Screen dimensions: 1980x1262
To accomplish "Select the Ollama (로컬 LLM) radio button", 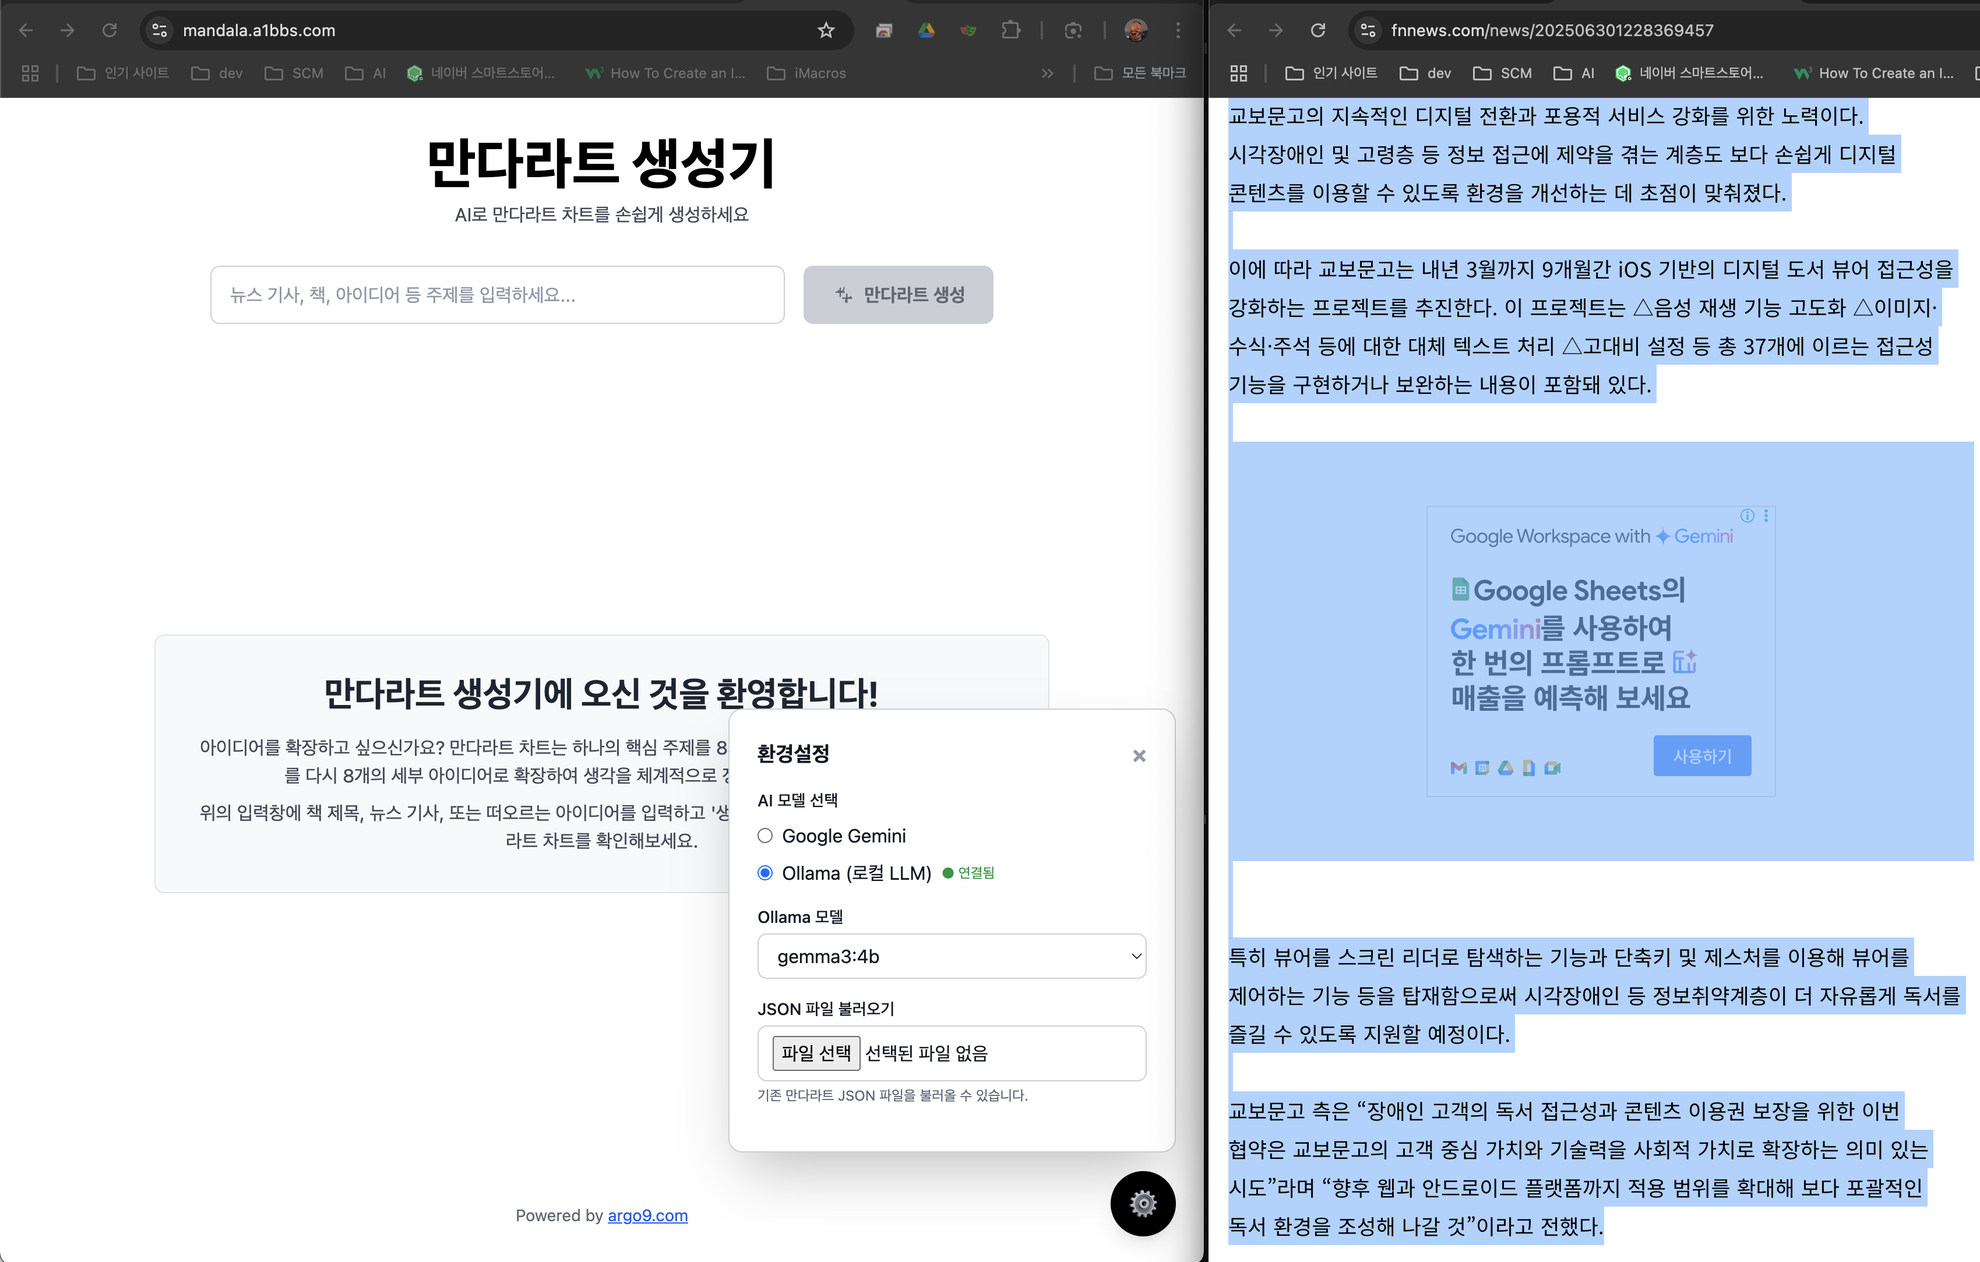I will (x=765, y=873).
